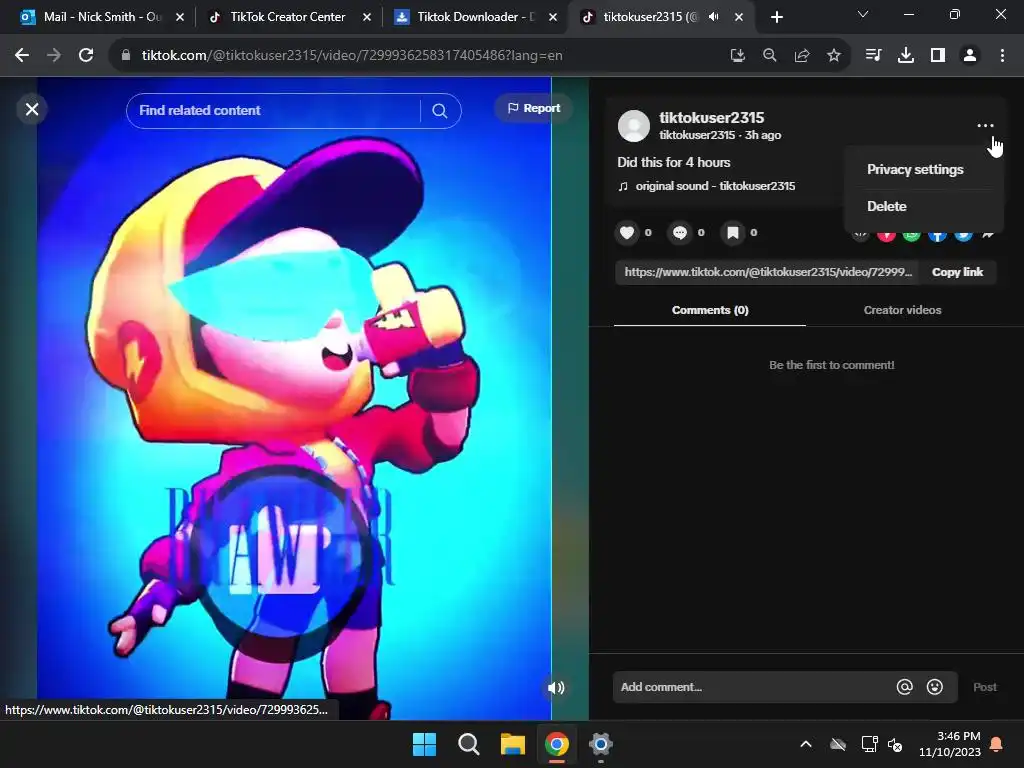Open the emoji picker for comments

coord(935,687)
